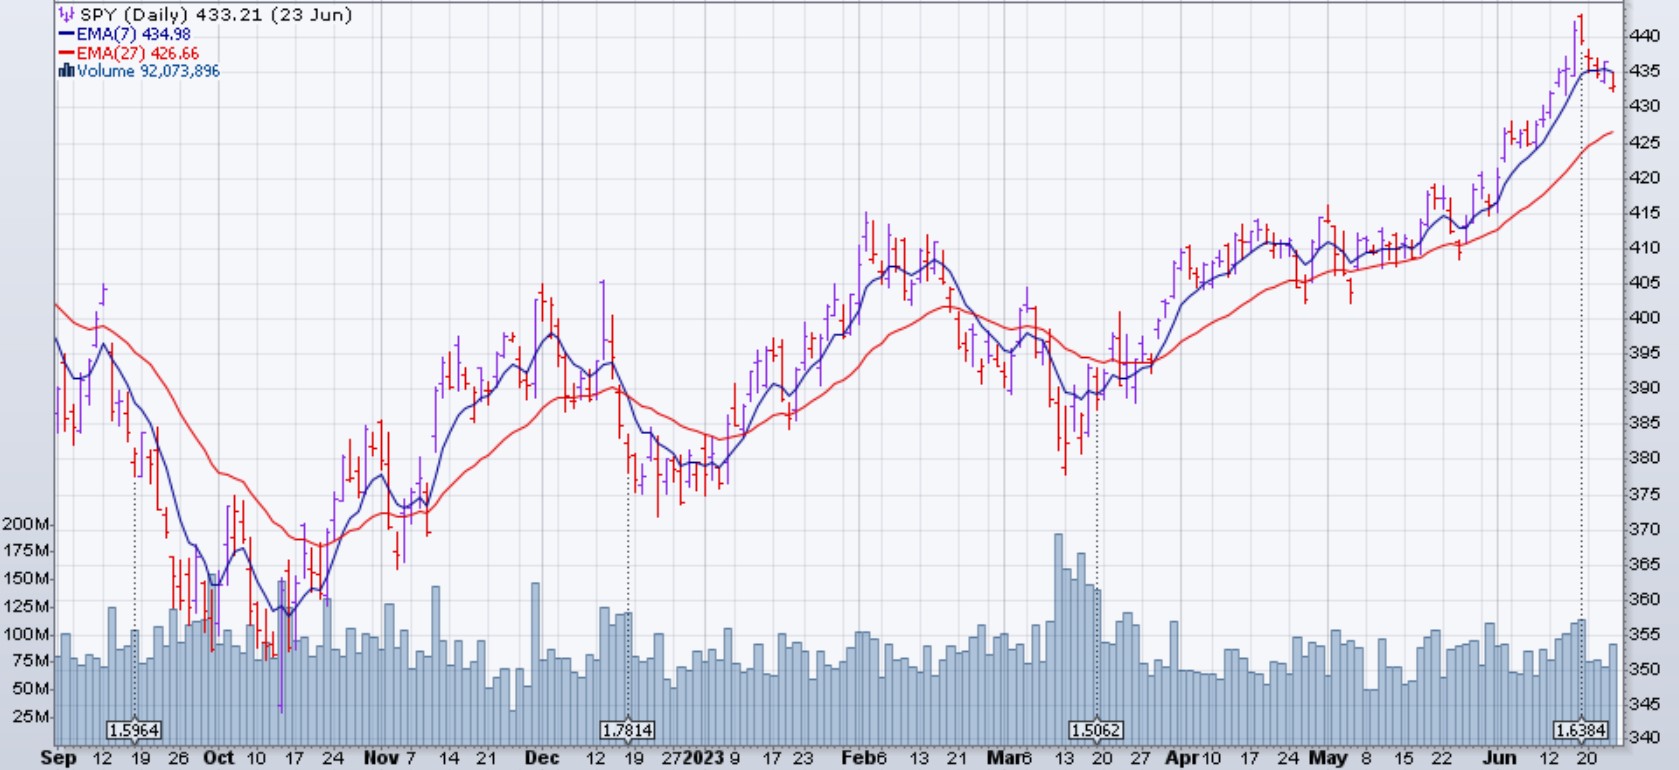Select the 1.5062 marker label
Viewport: 1679px width, 770px height.
point(1095,730)
